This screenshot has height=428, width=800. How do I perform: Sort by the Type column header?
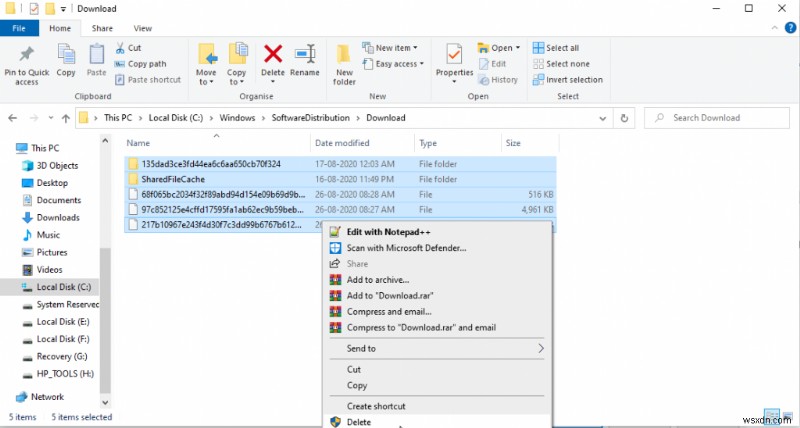(458, 143)
